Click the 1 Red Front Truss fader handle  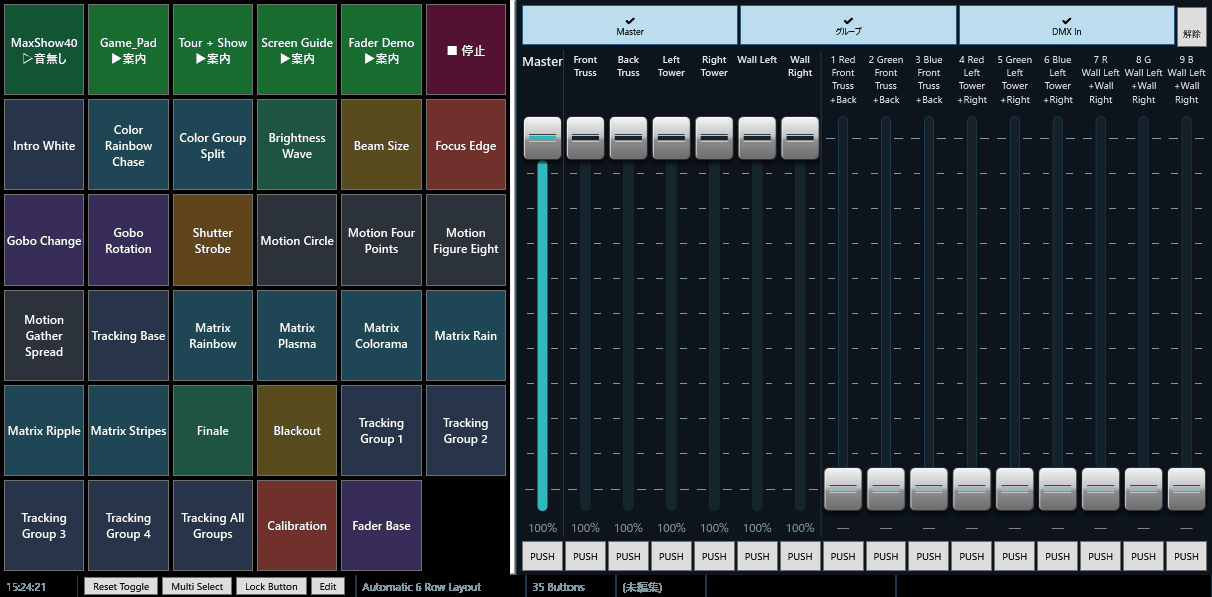tap(843, 489)
